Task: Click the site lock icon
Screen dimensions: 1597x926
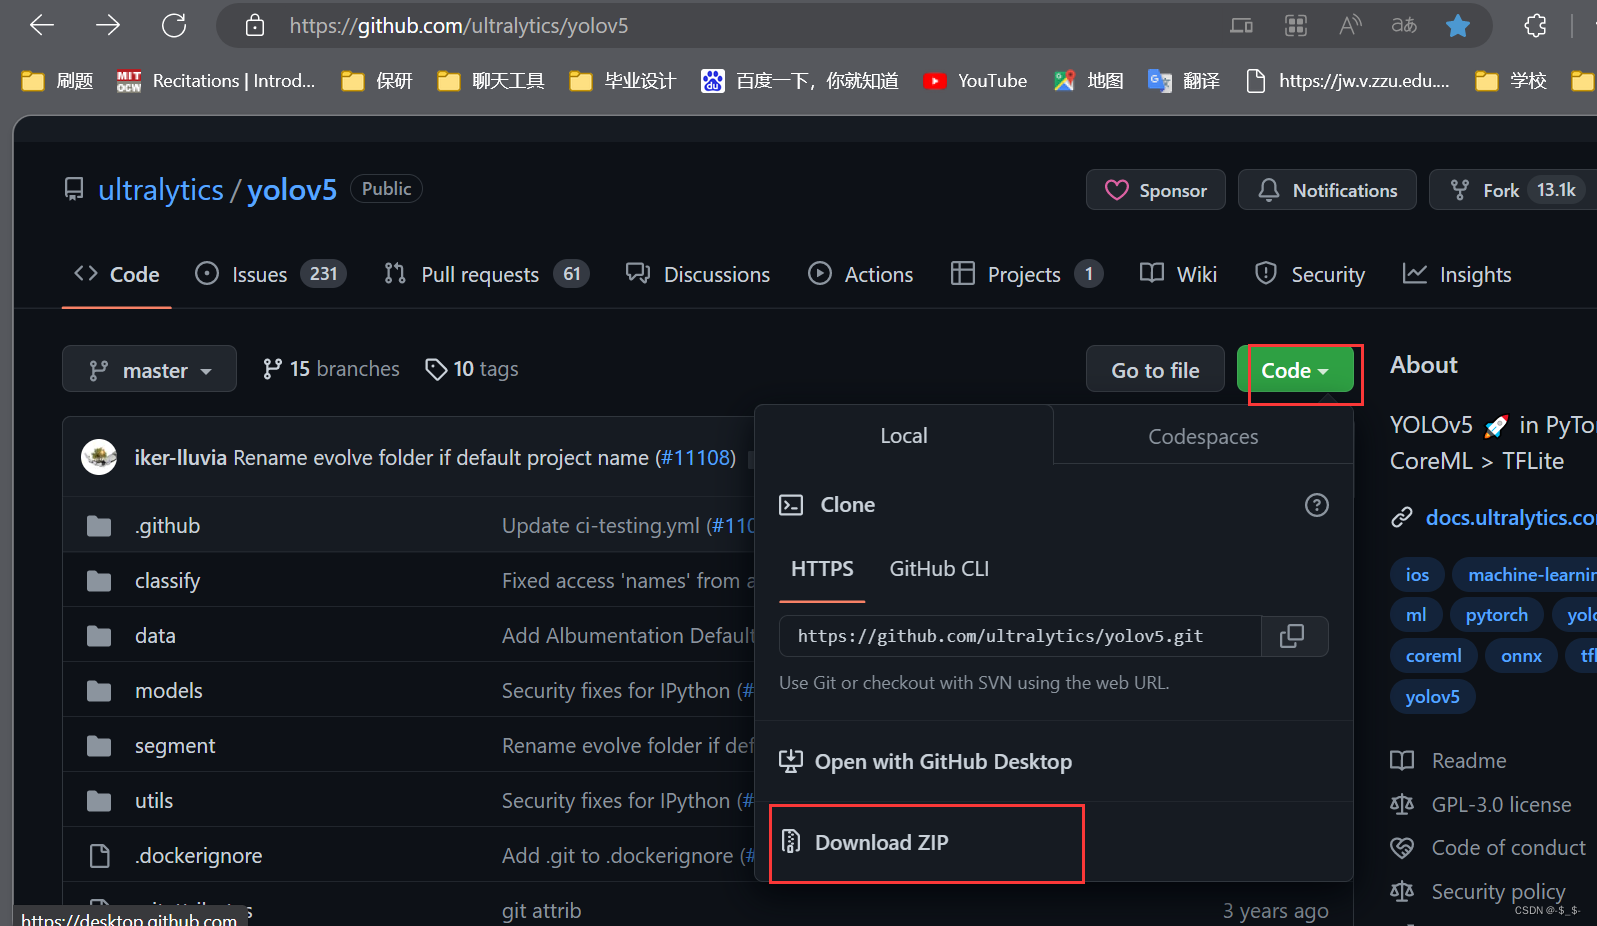Action: click(x=255, y=25)
